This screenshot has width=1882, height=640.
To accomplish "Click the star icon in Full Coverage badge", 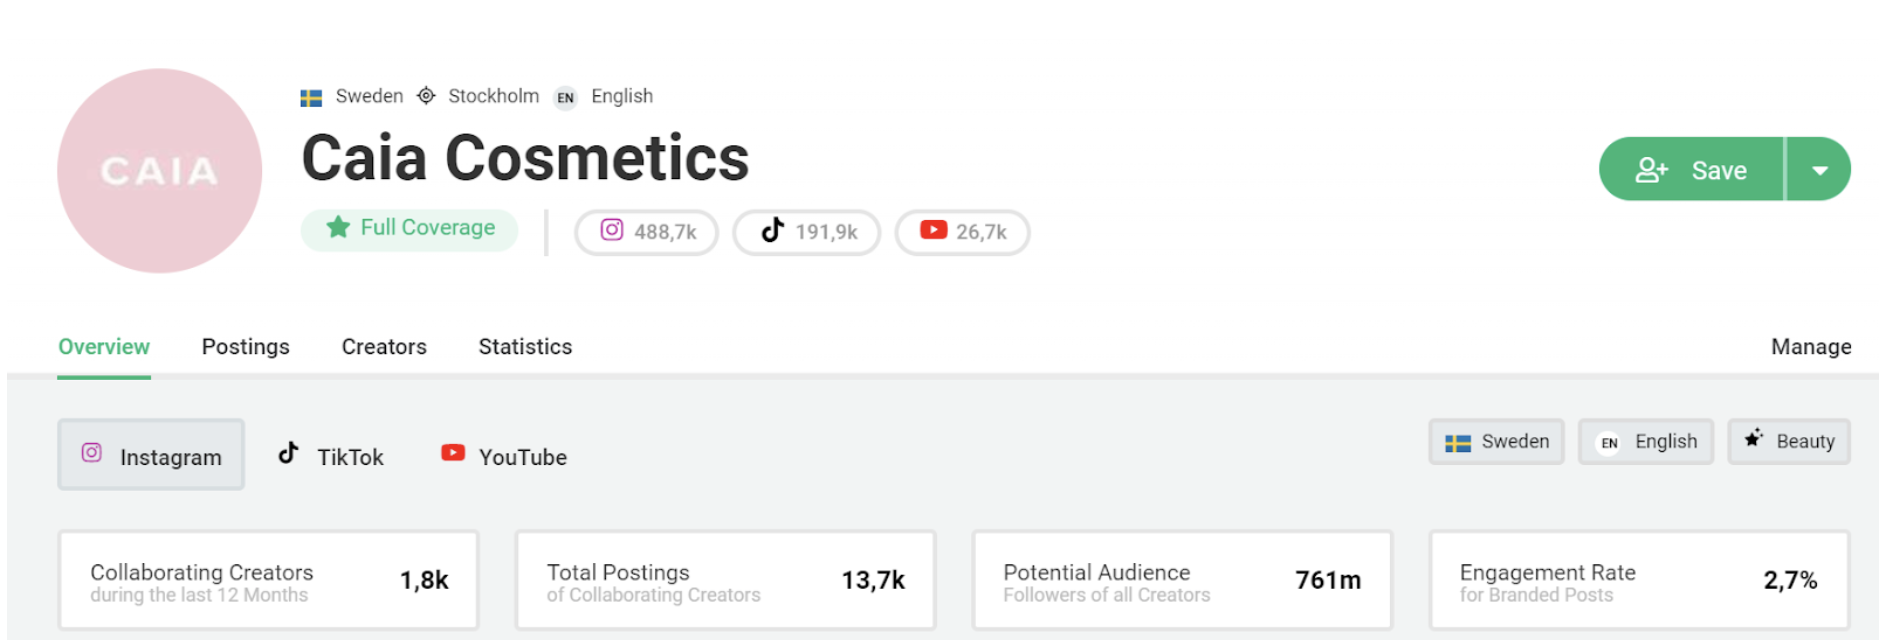I will click(337, 228).
